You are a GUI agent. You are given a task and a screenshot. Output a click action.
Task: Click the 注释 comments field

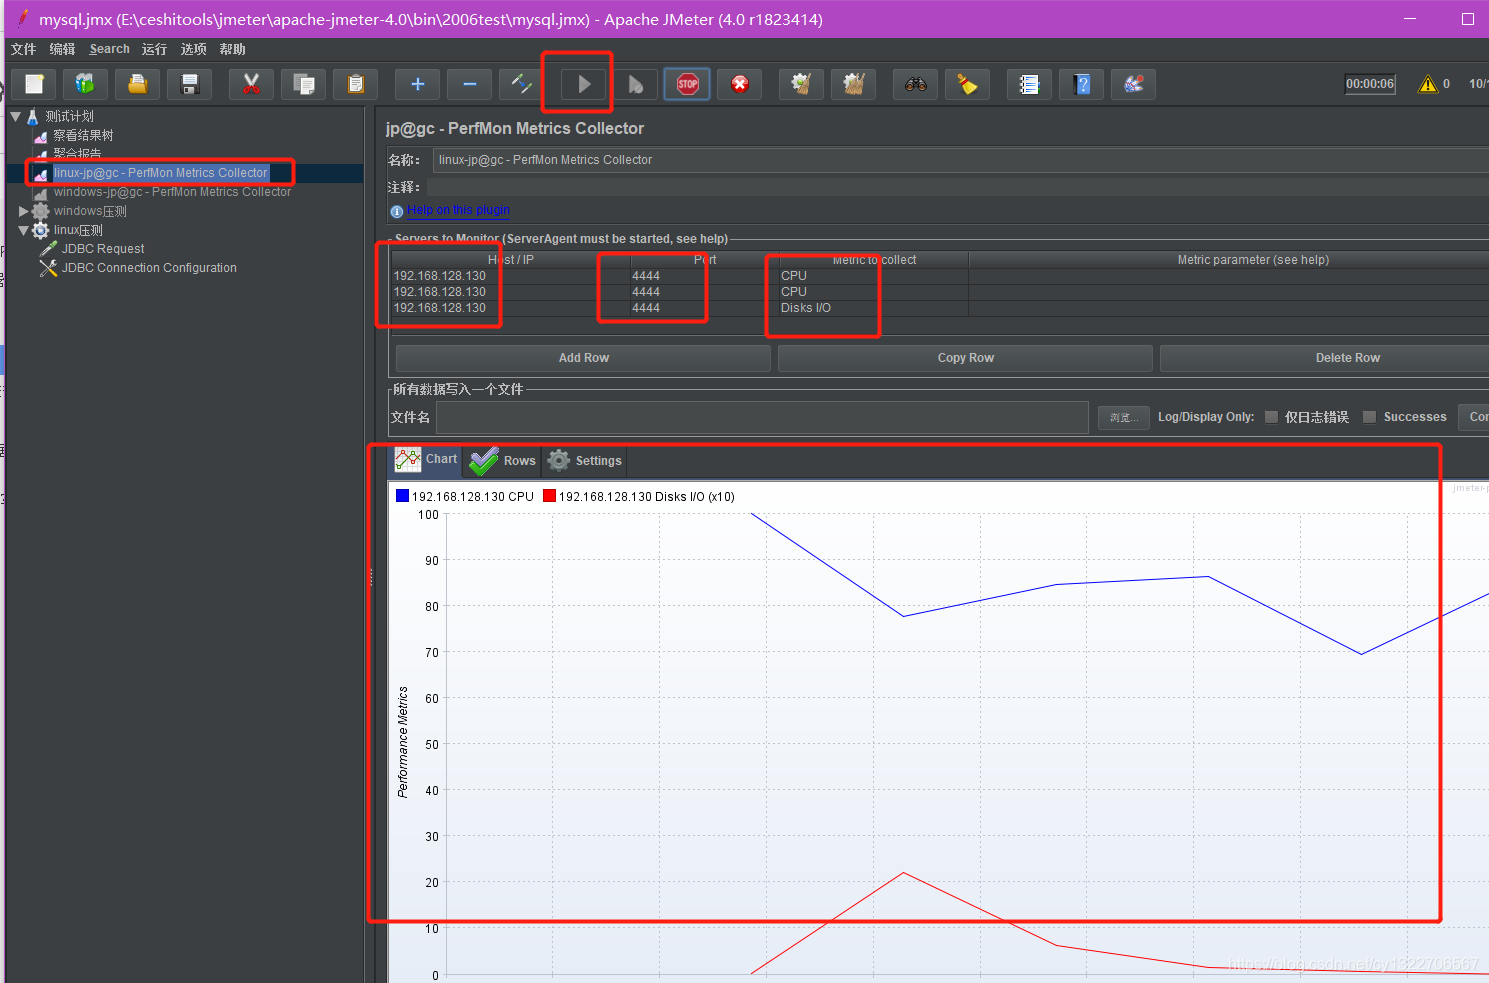(x=958, y=187)
